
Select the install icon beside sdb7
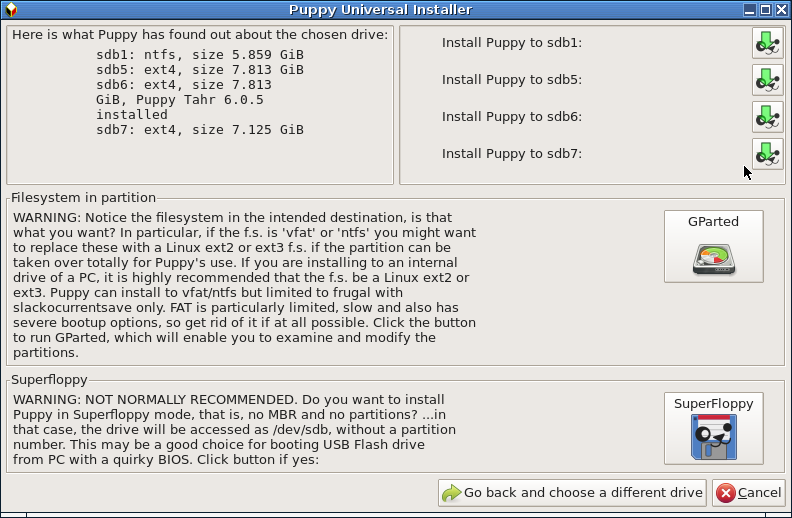pos(767,153)
